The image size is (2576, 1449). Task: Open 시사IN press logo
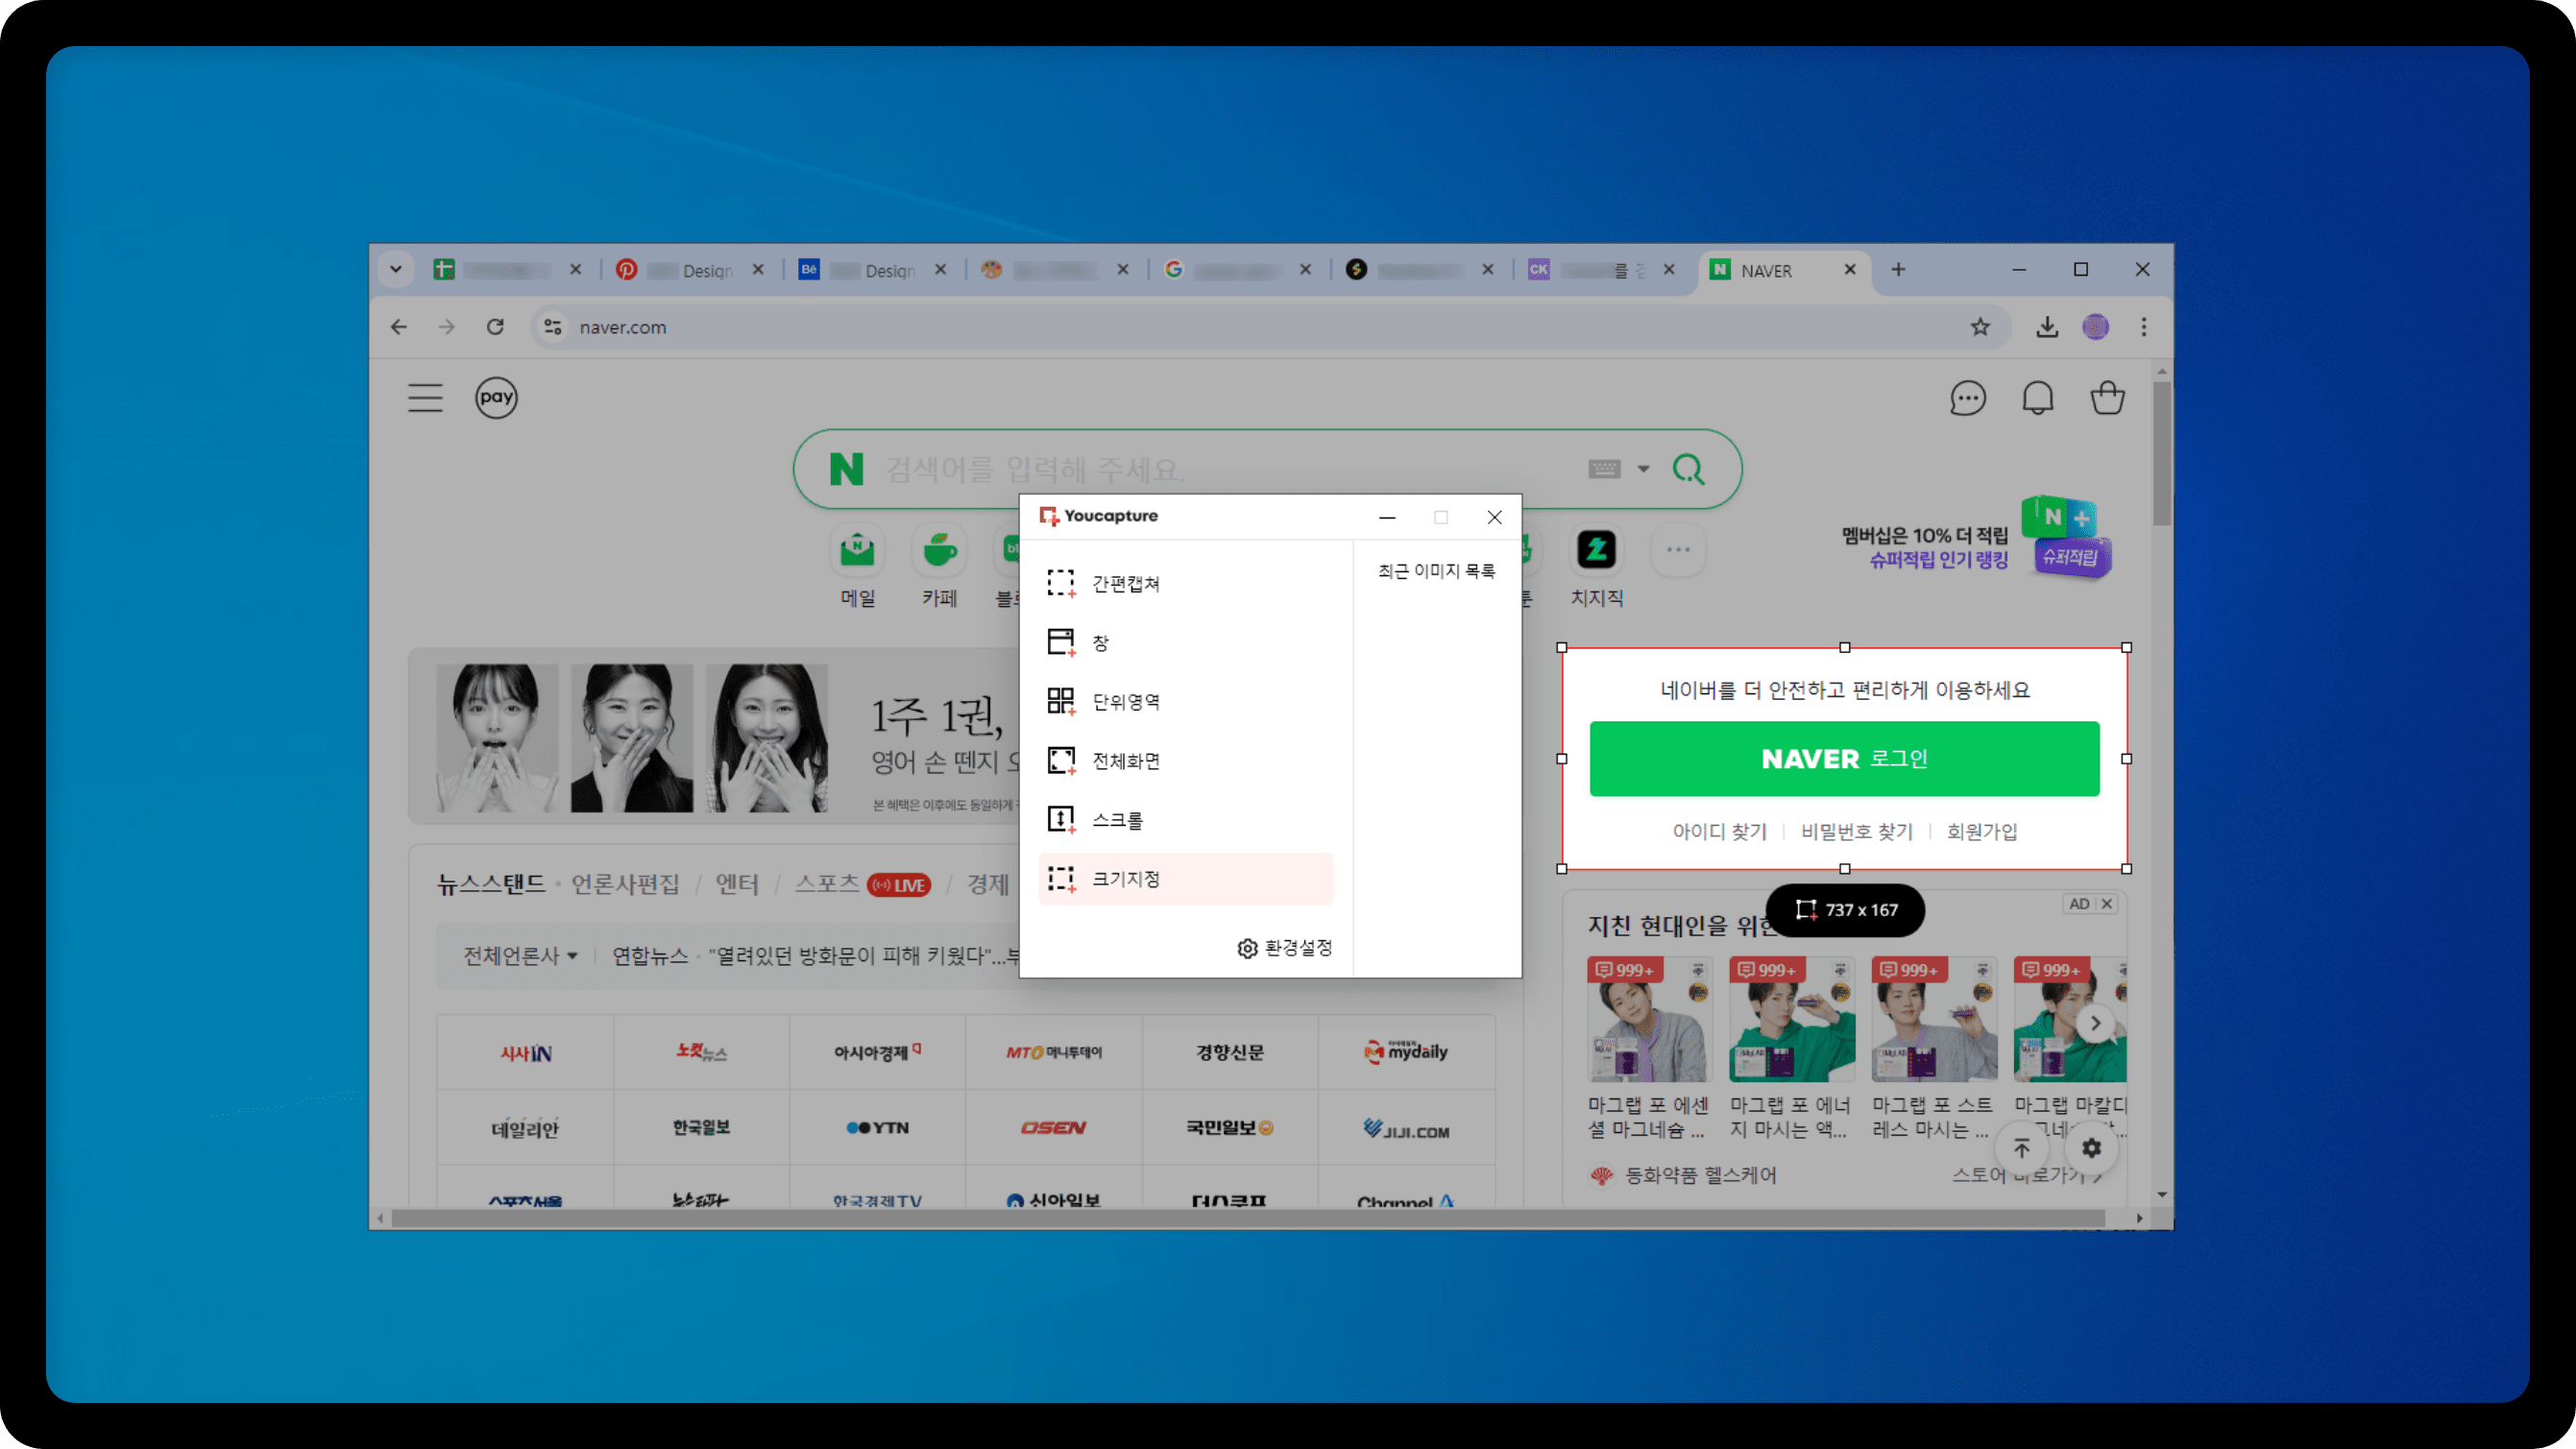(525, 1052)
